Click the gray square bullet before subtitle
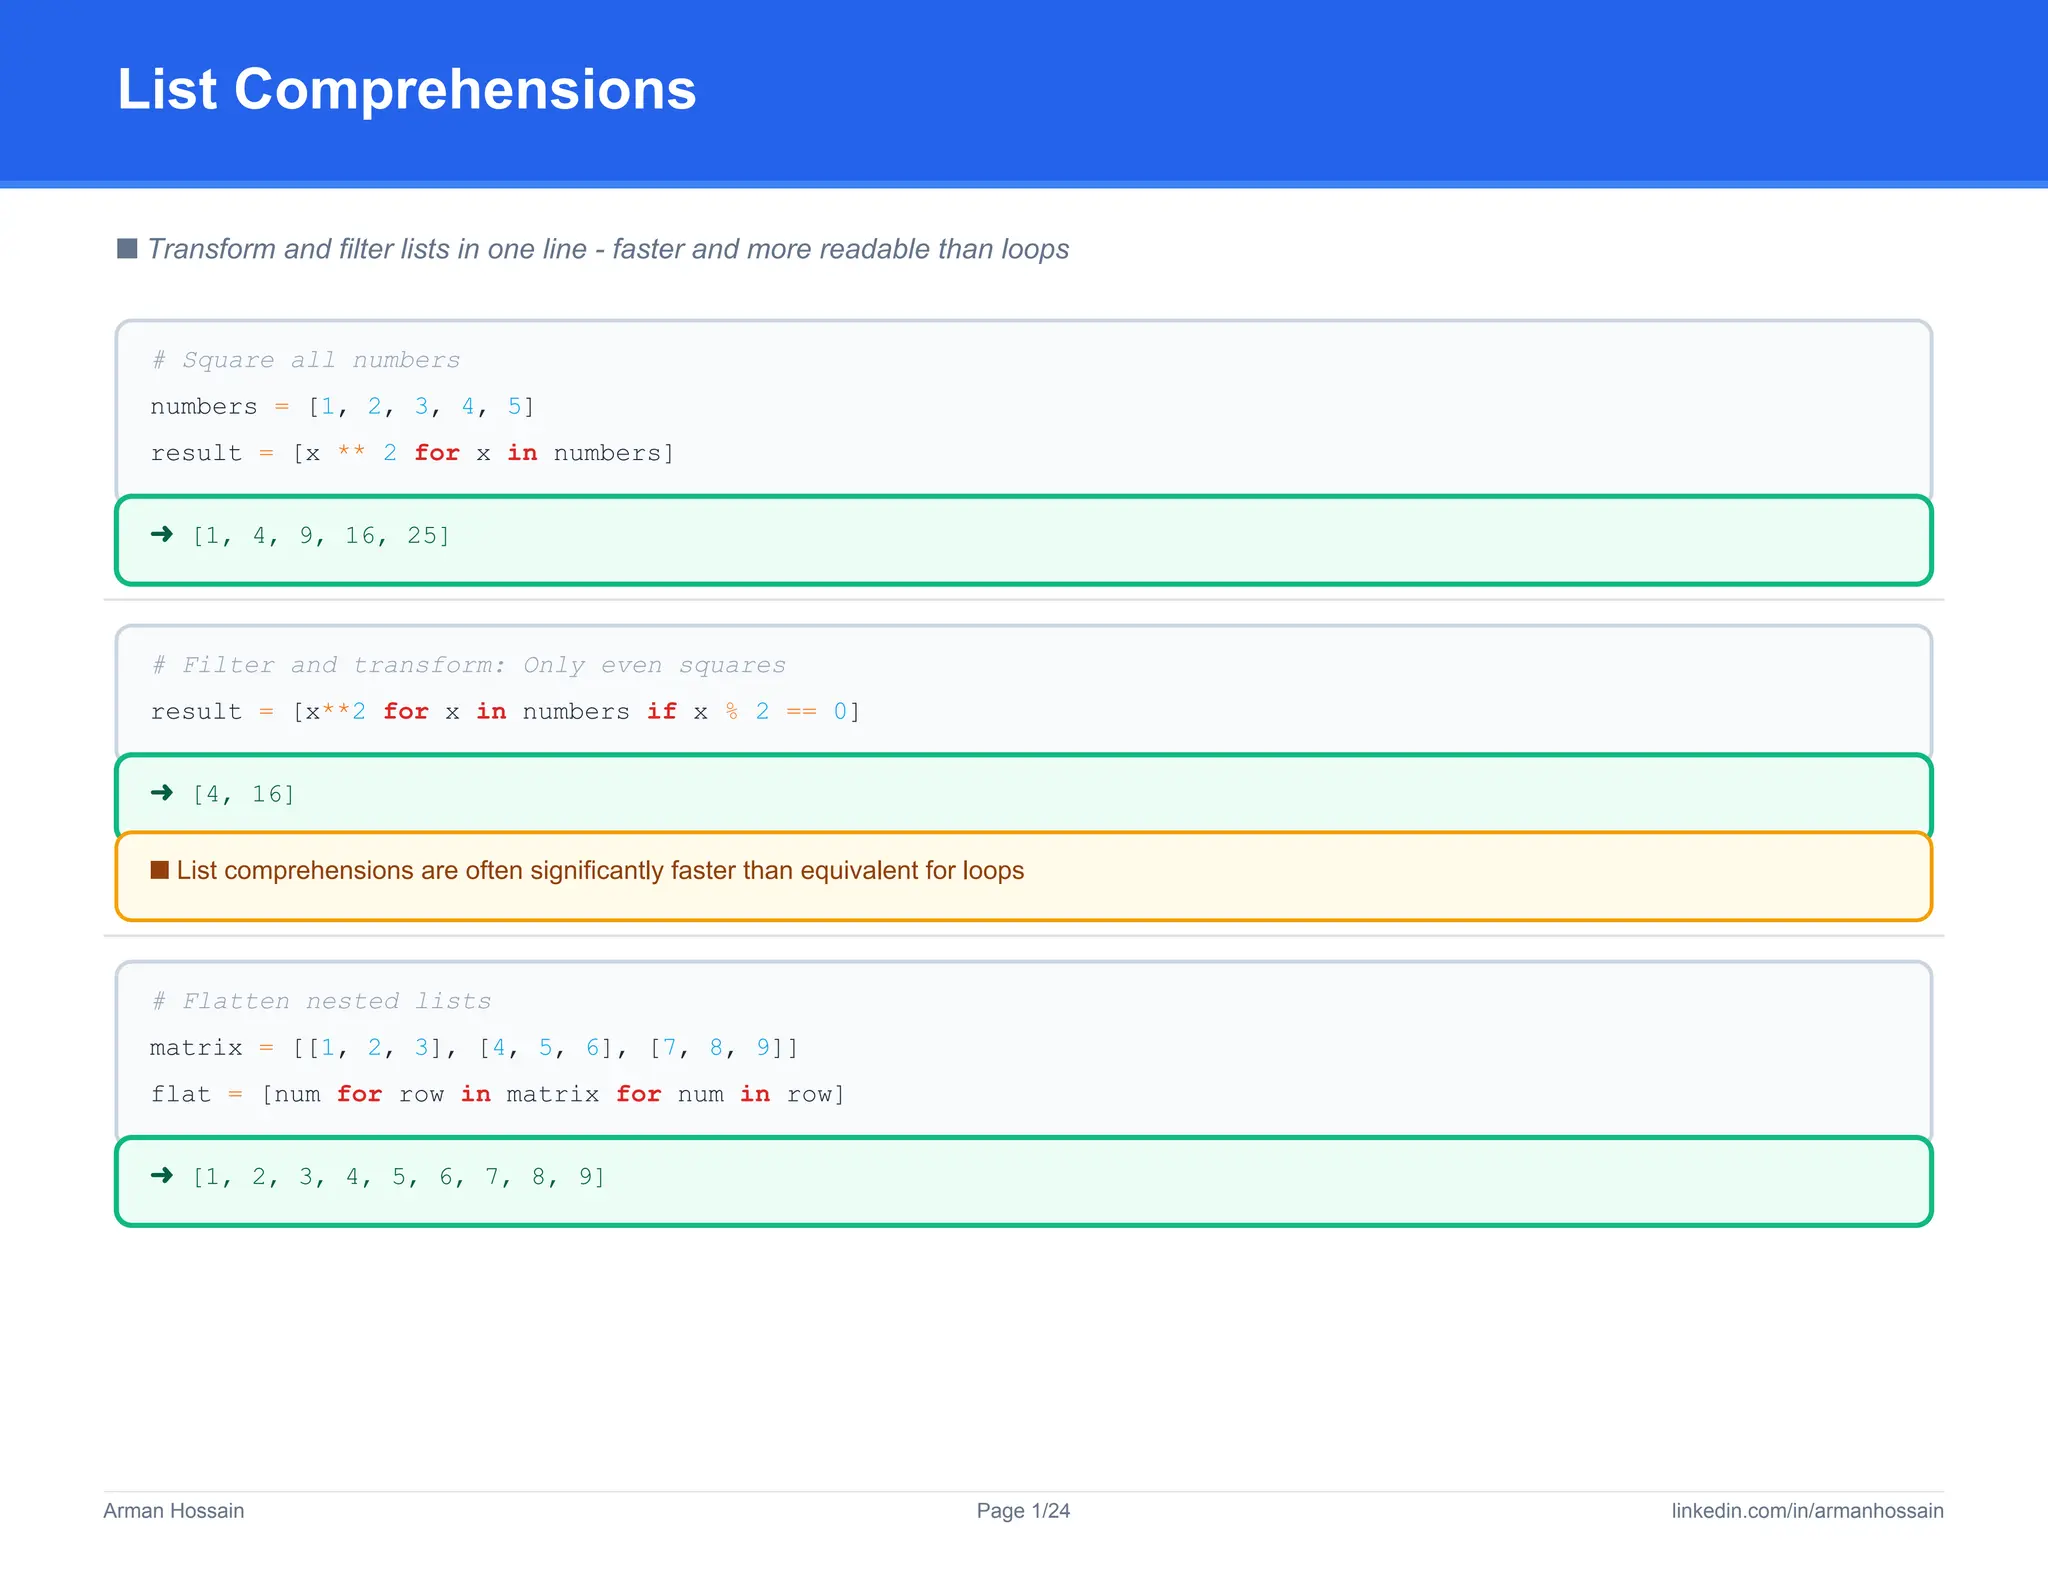 click(127, 248)
